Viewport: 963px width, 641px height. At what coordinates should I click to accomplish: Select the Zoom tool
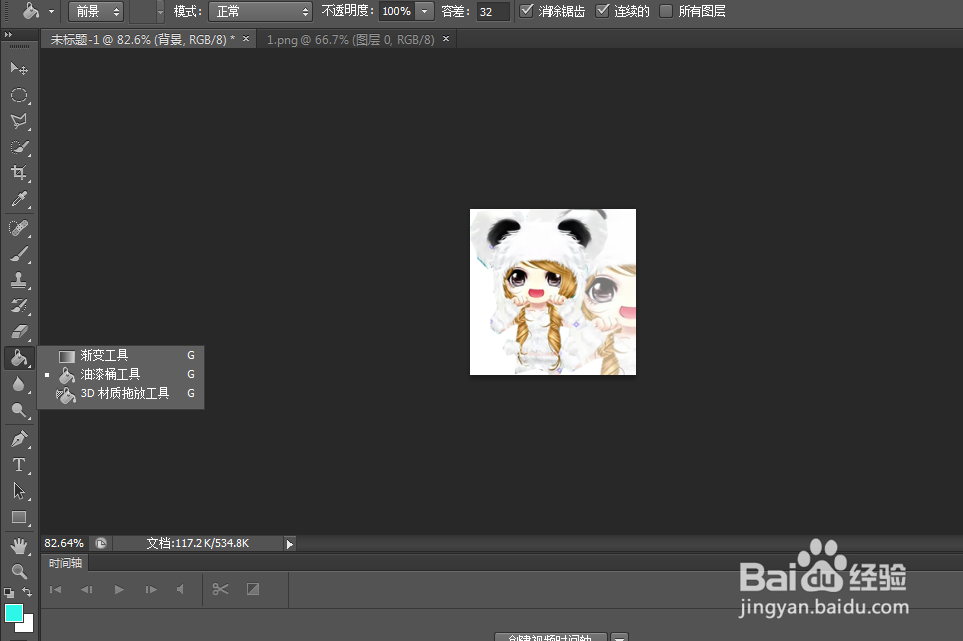pyautogui.click(x=19, y=572)
